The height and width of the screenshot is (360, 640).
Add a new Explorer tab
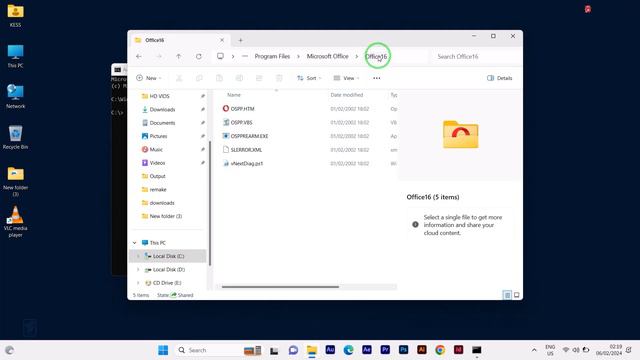(240, 40)
